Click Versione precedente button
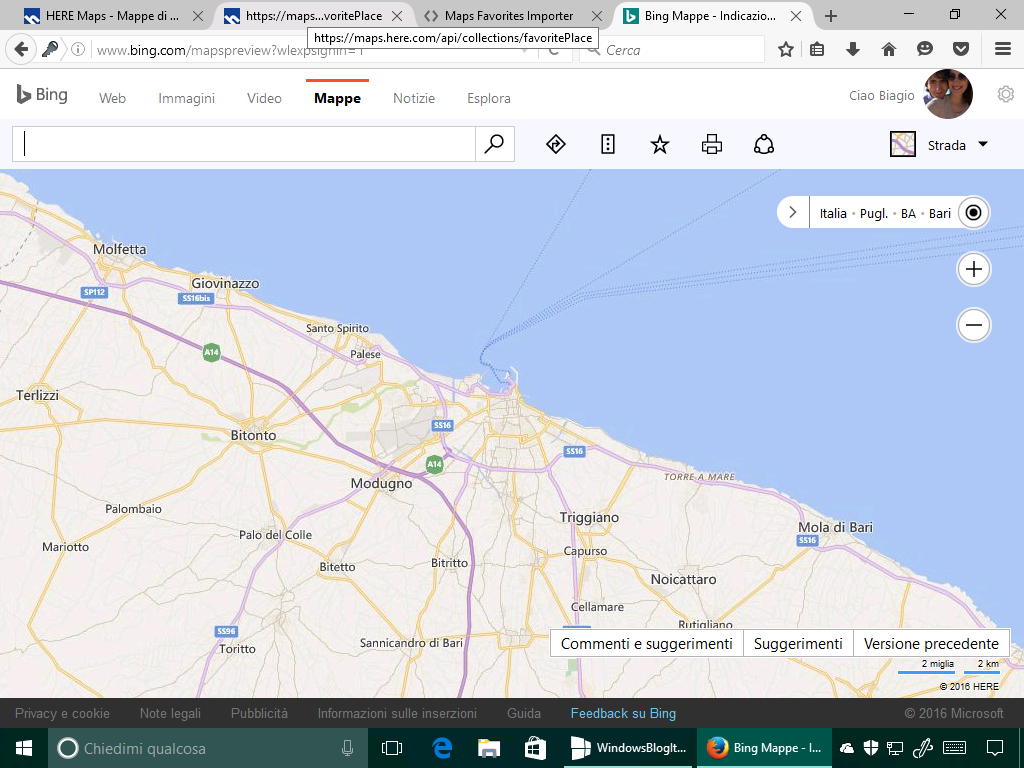The image size is (1024, 768). point(931,644)
